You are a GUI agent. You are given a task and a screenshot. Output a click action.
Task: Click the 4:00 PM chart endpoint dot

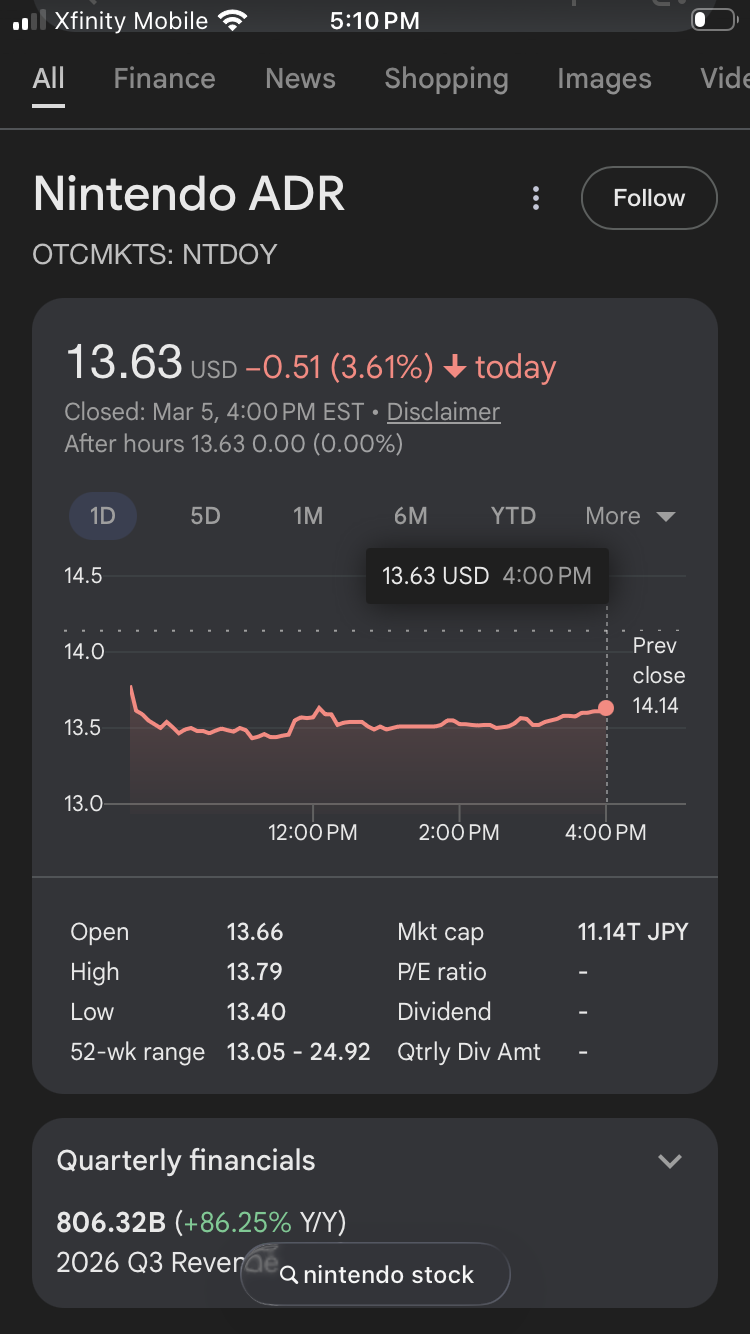[x=606, y=708]
